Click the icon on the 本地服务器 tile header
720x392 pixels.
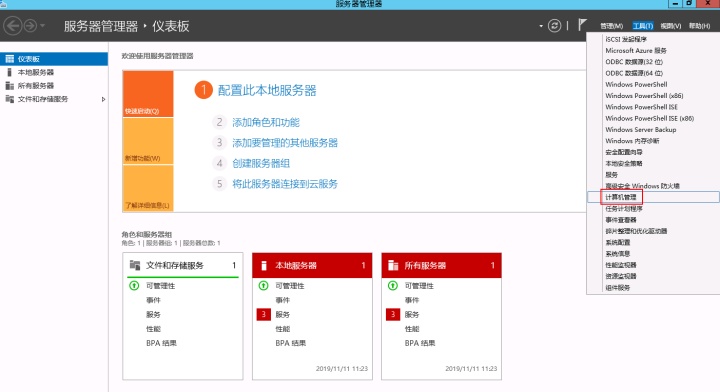264,265
